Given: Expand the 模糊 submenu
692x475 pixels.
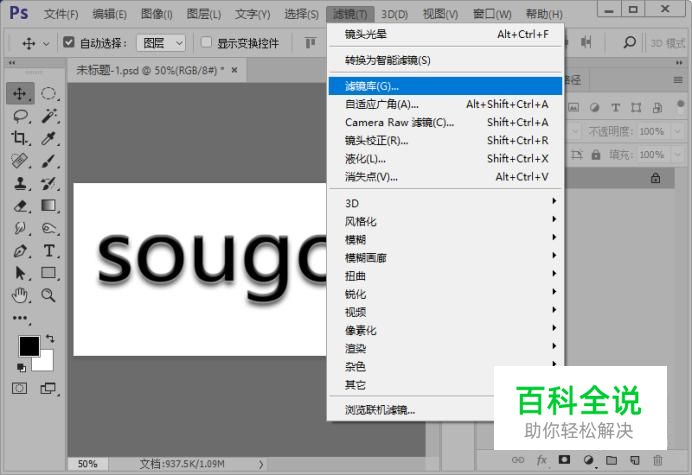Looking at the screenshot, I should 445,239.
